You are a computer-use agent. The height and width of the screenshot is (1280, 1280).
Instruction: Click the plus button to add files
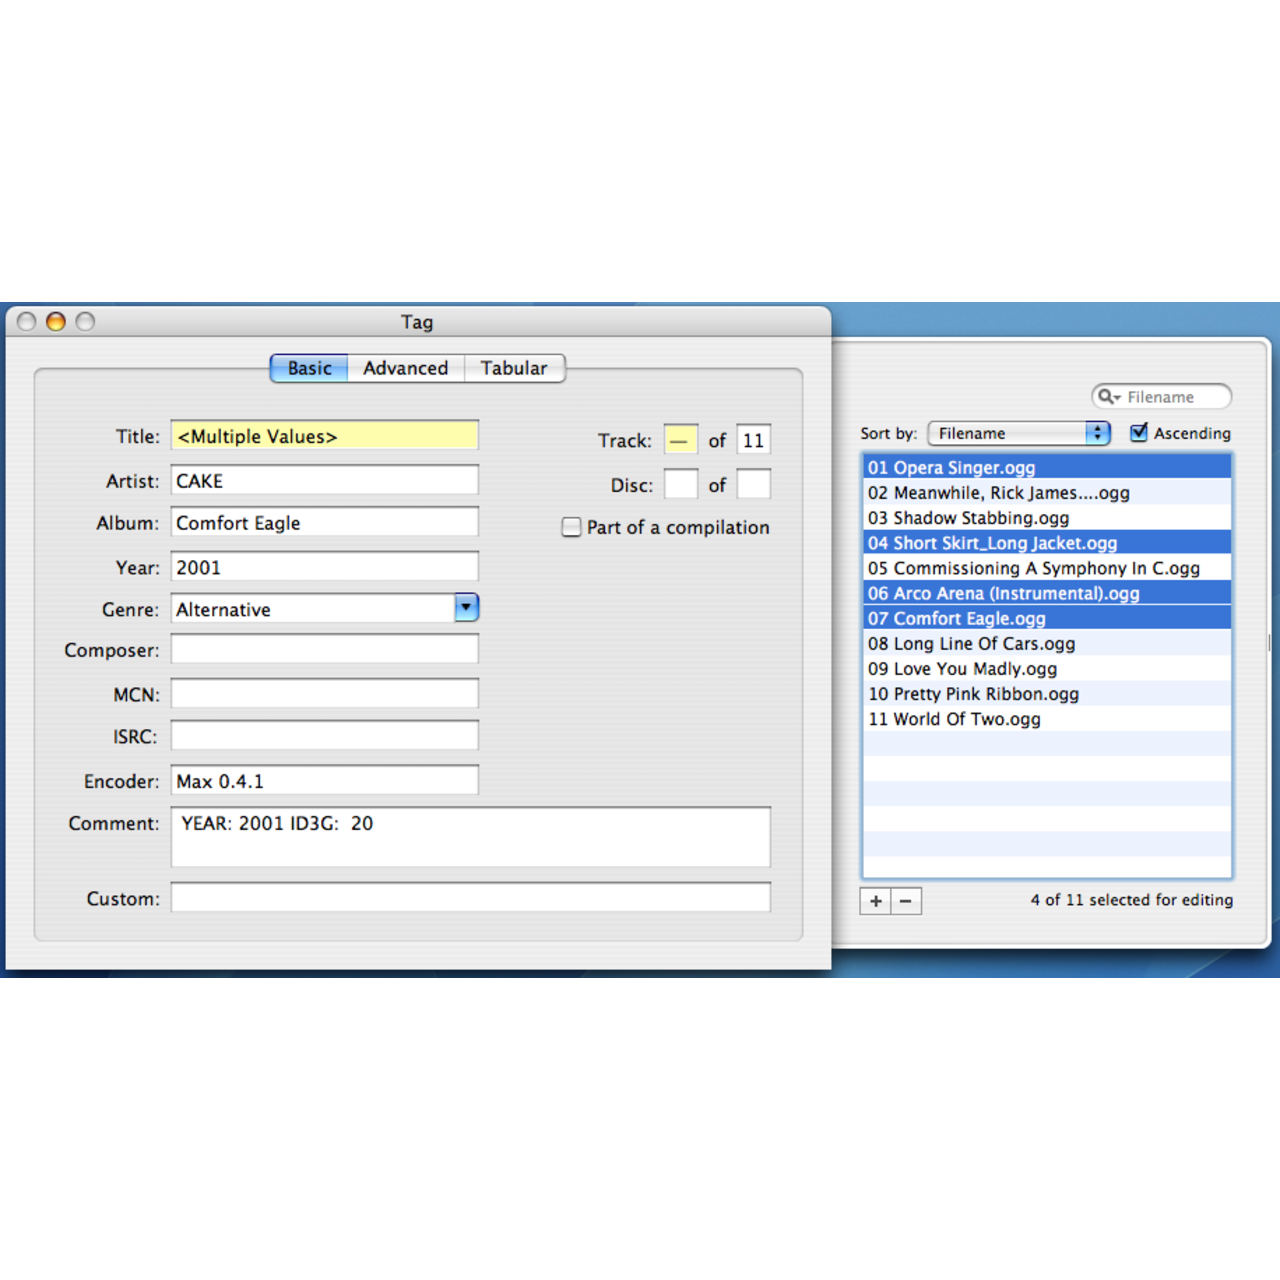(875, 901)
